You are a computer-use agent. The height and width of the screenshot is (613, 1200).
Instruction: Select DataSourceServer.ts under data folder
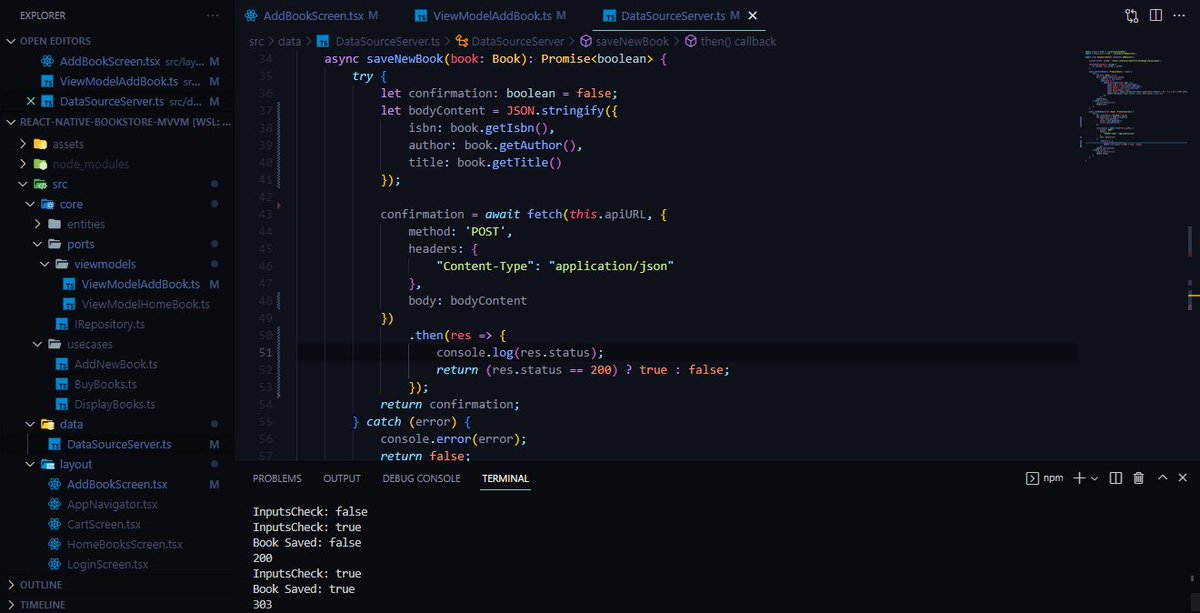click(118, 444)
